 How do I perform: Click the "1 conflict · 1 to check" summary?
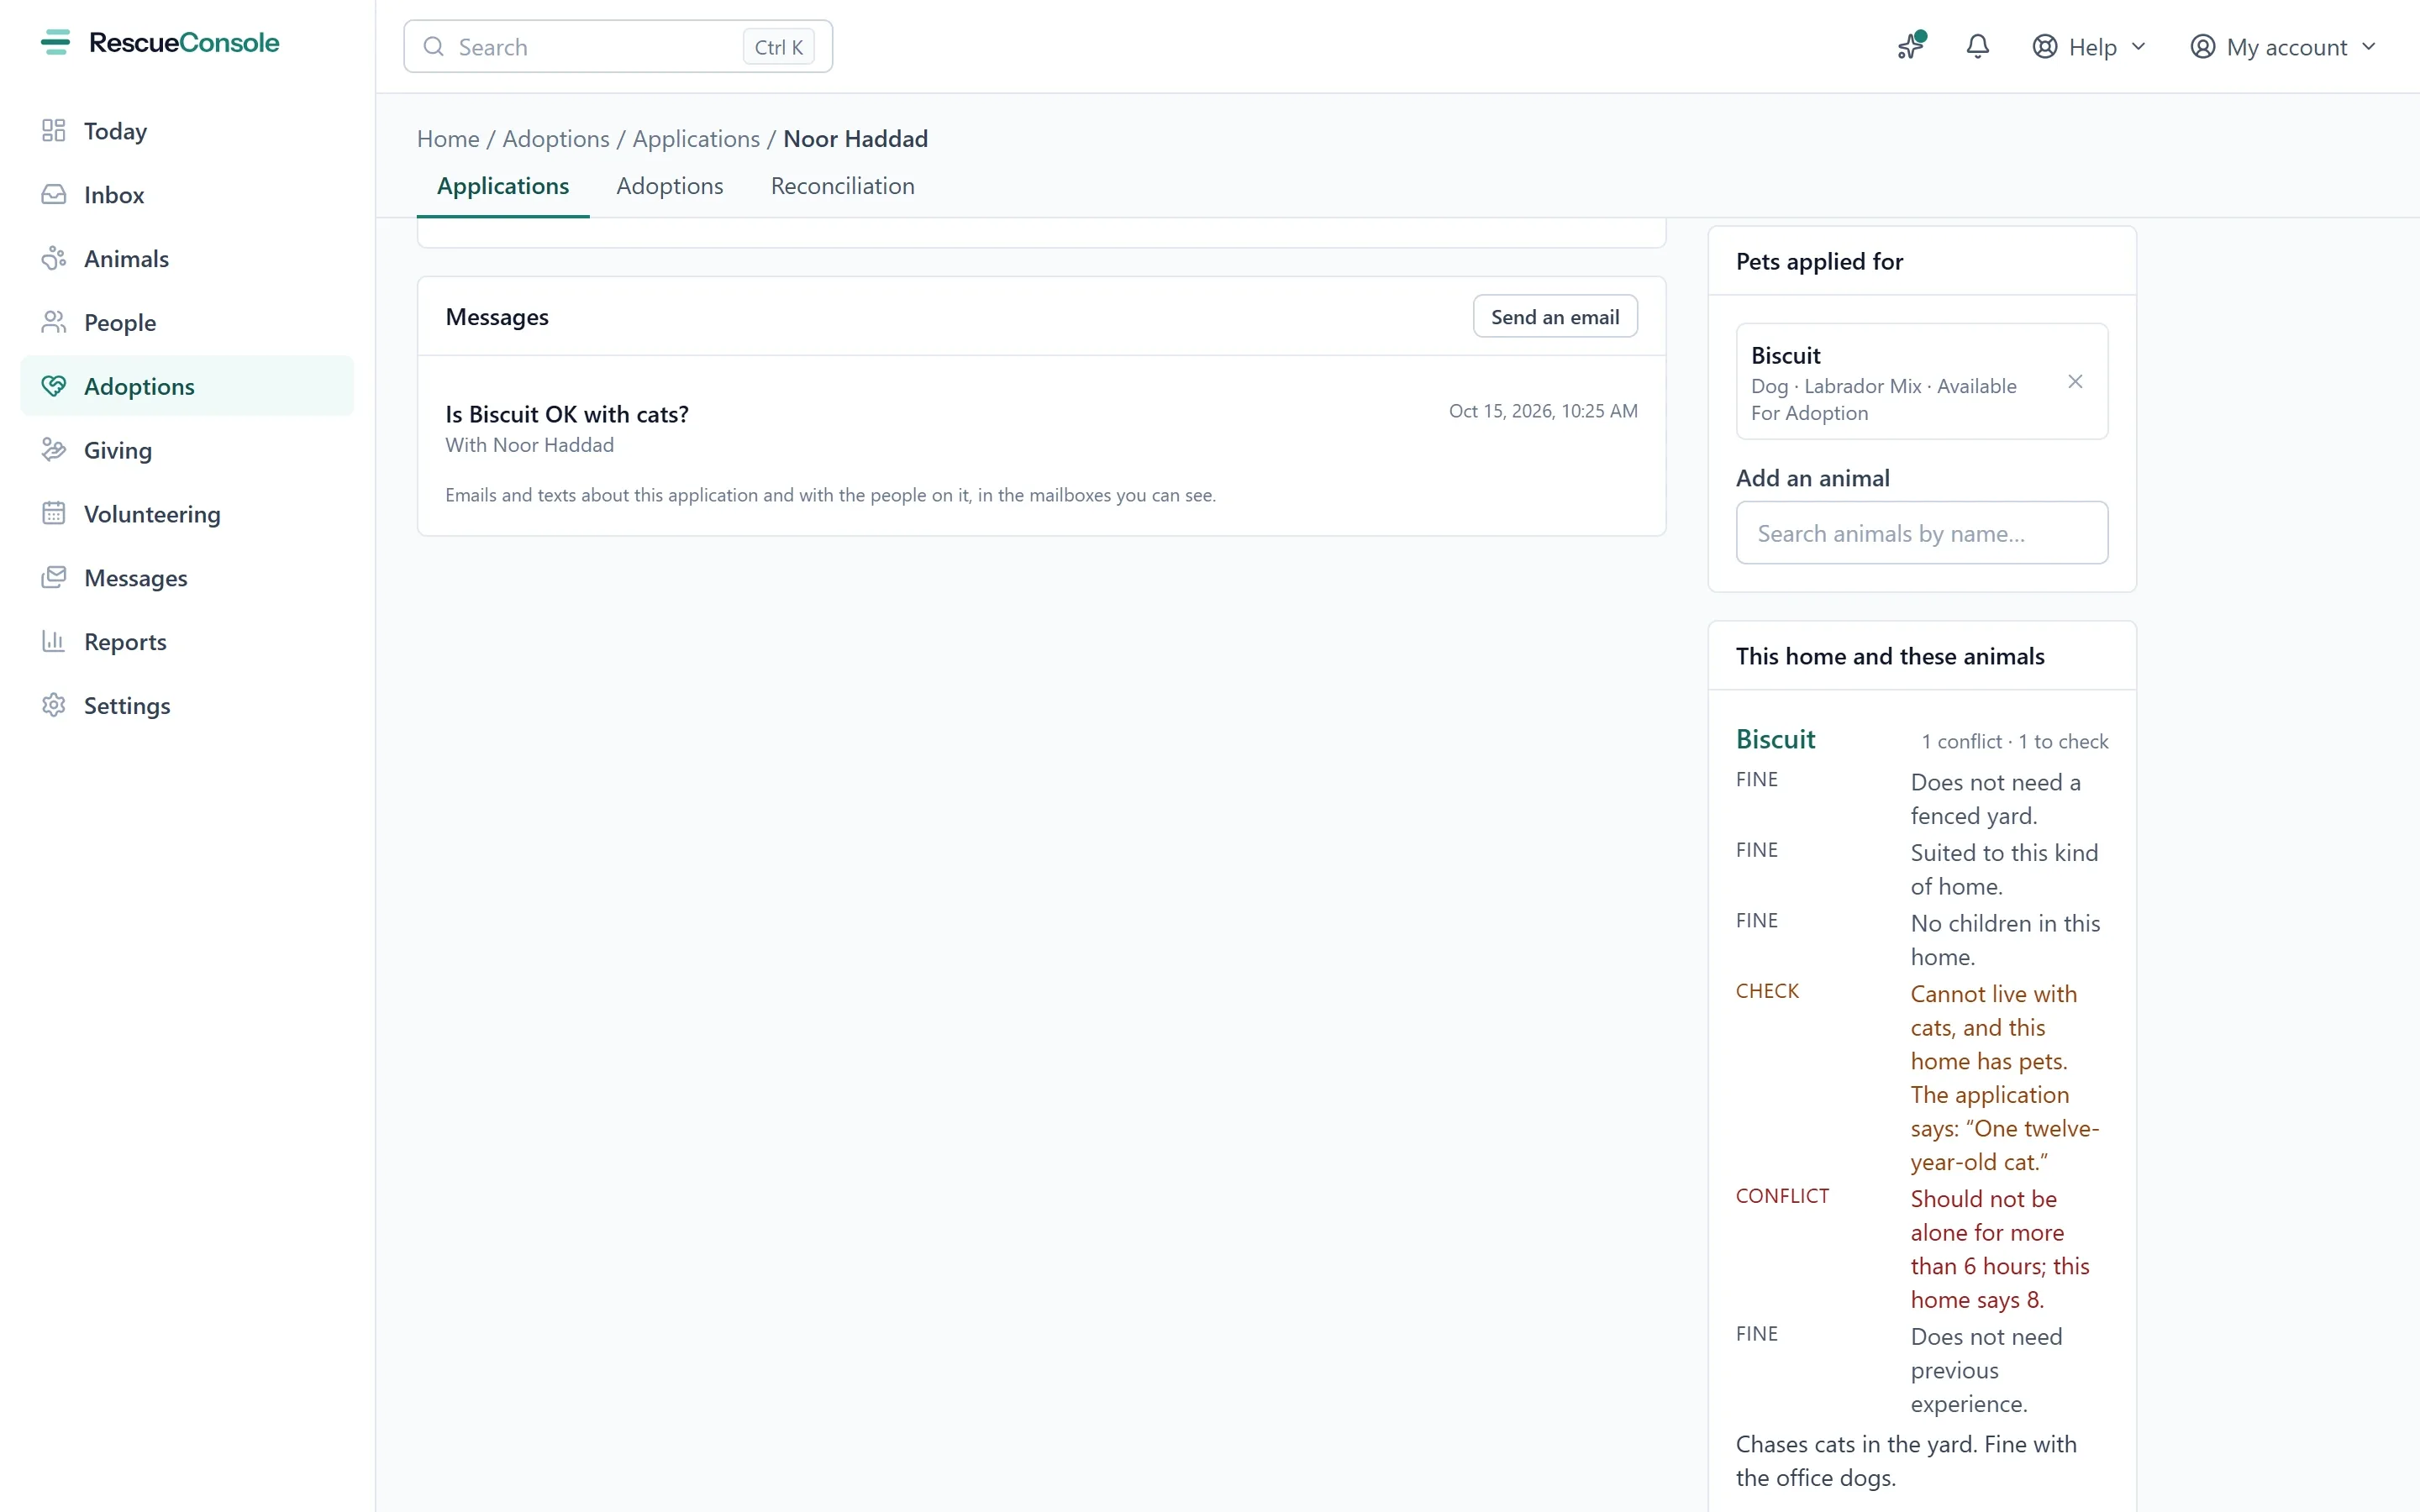click(2014, 742)
